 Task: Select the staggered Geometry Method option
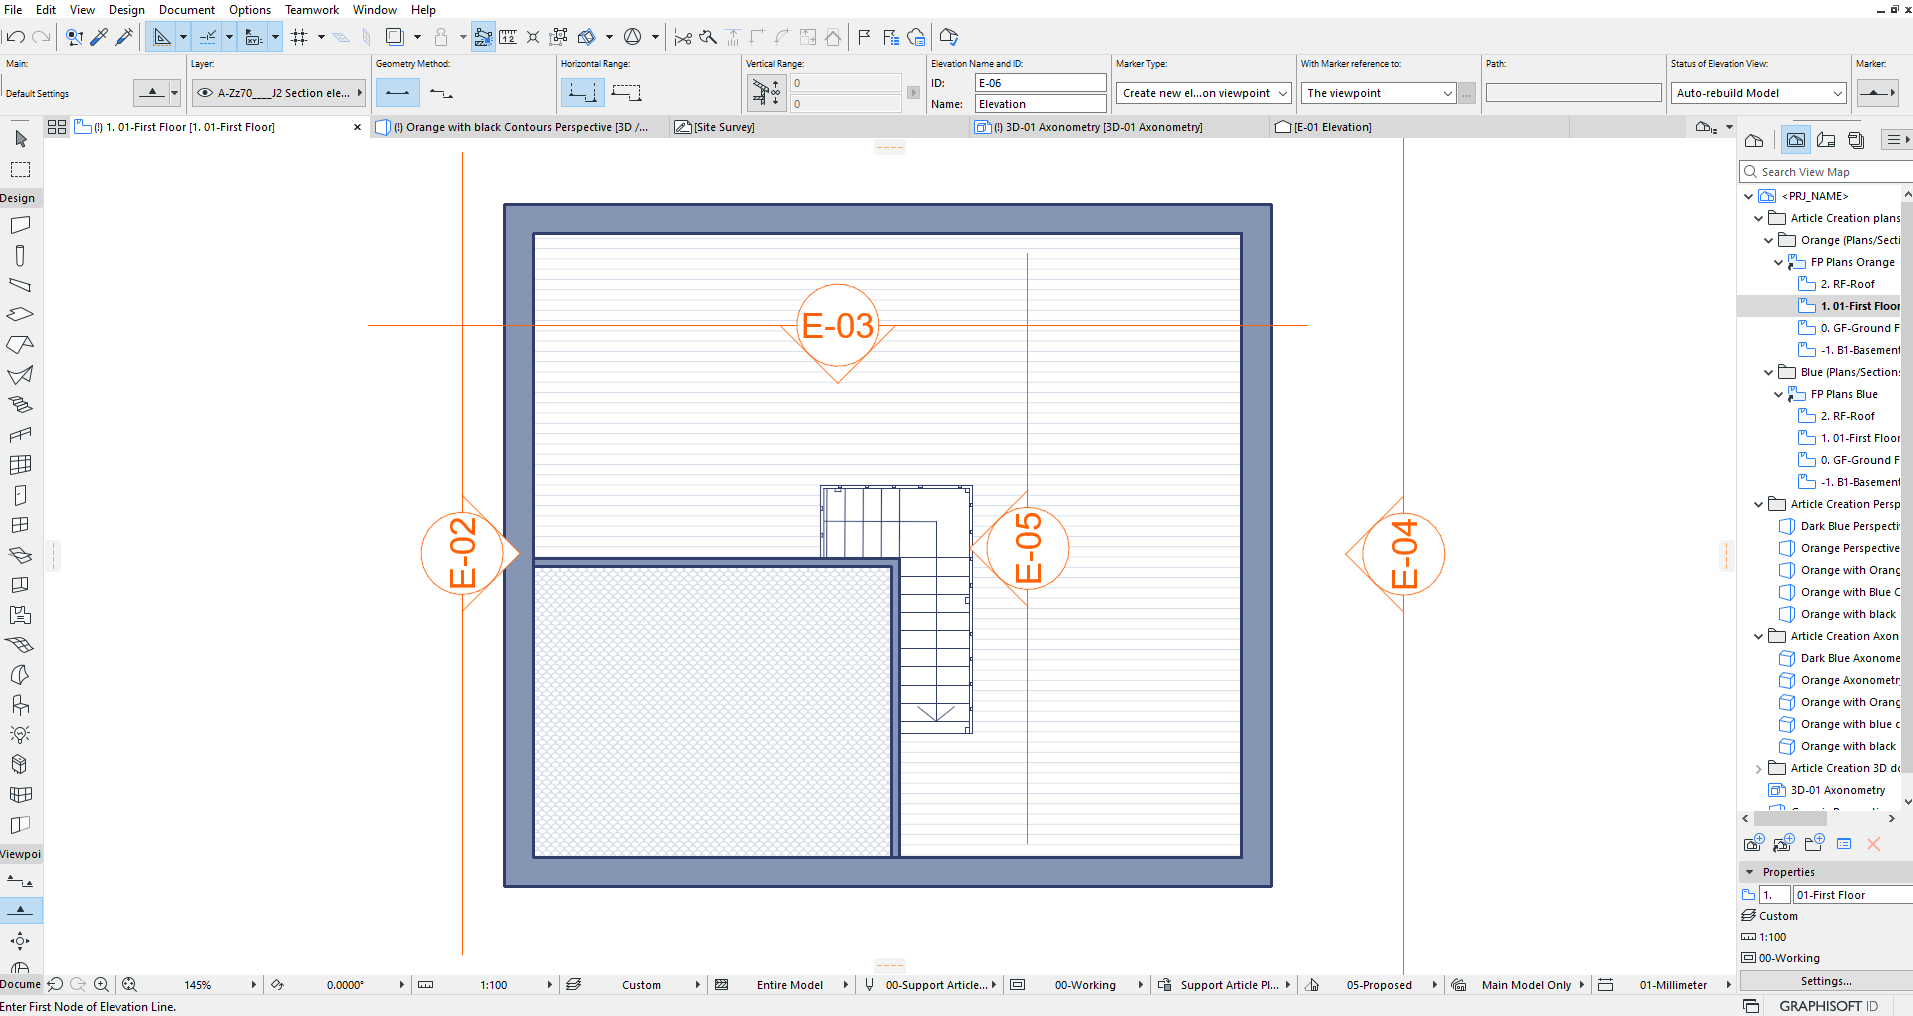pyautogui.click(x=441, y=92)
